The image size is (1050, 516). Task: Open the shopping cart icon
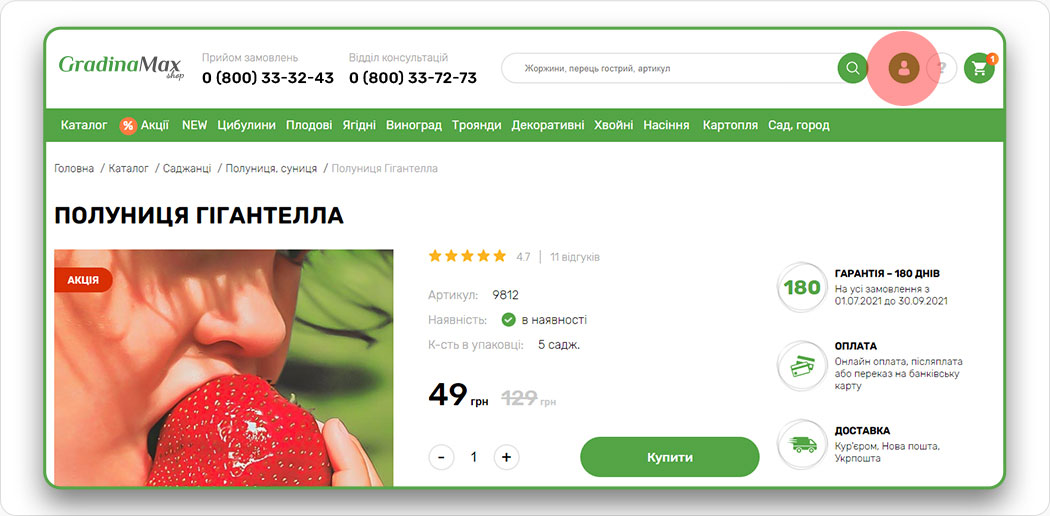(x=979, y=68)
